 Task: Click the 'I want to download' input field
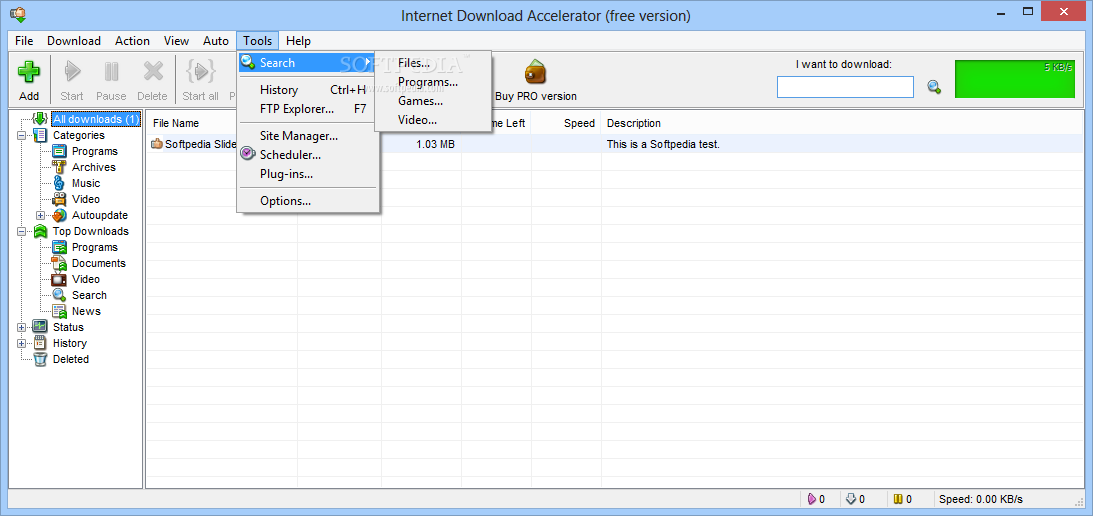coord(845,87)
